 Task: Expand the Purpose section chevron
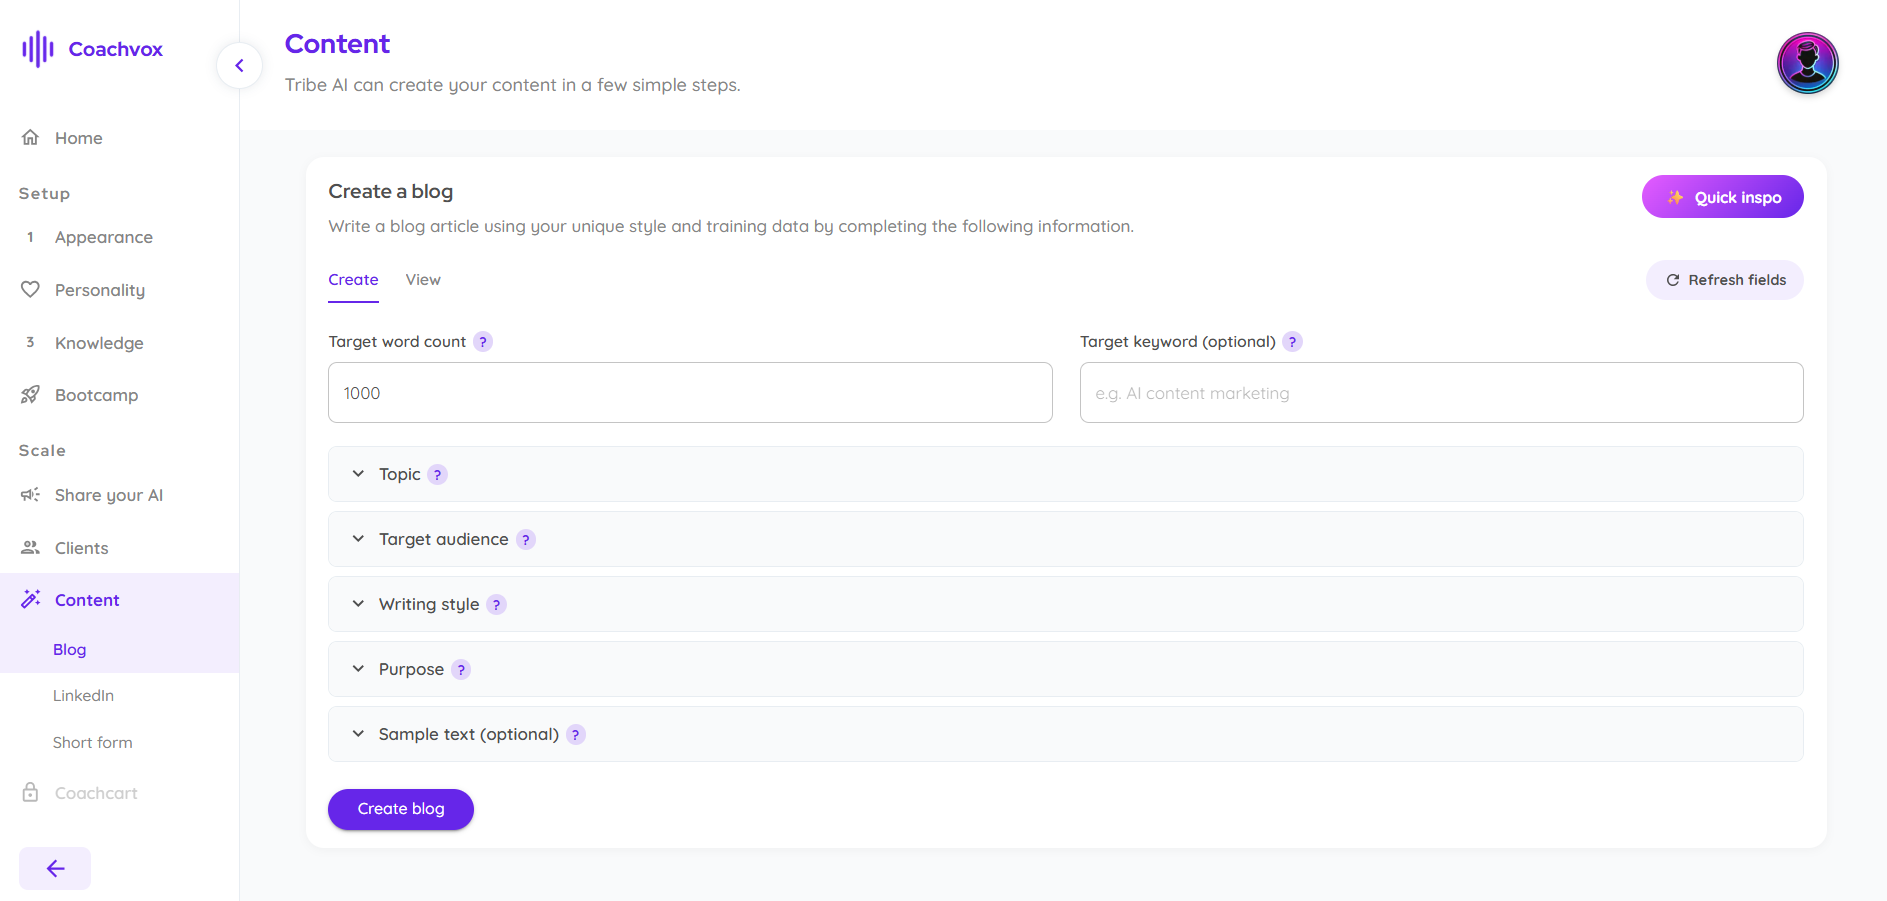358,669
